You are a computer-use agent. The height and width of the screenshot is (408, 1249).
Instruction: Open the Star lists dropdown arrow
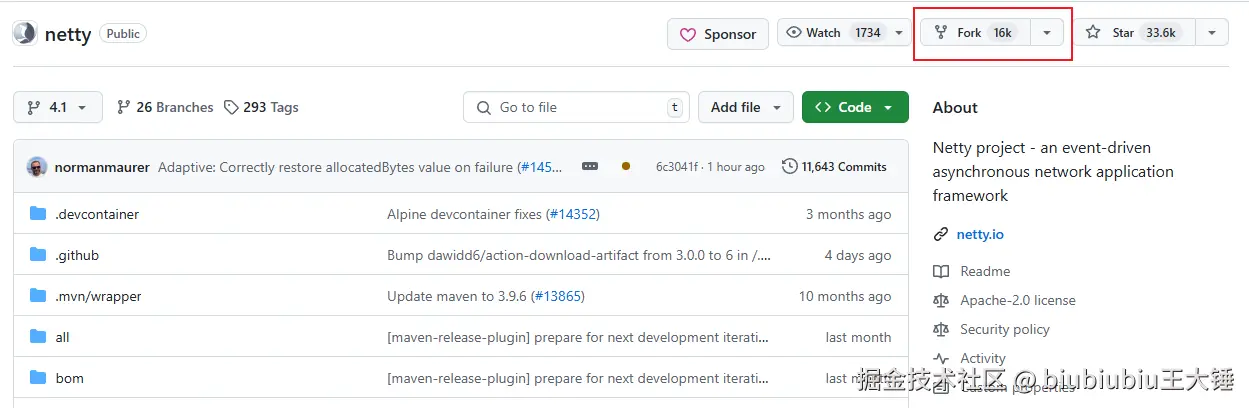tap(1212, 33)
